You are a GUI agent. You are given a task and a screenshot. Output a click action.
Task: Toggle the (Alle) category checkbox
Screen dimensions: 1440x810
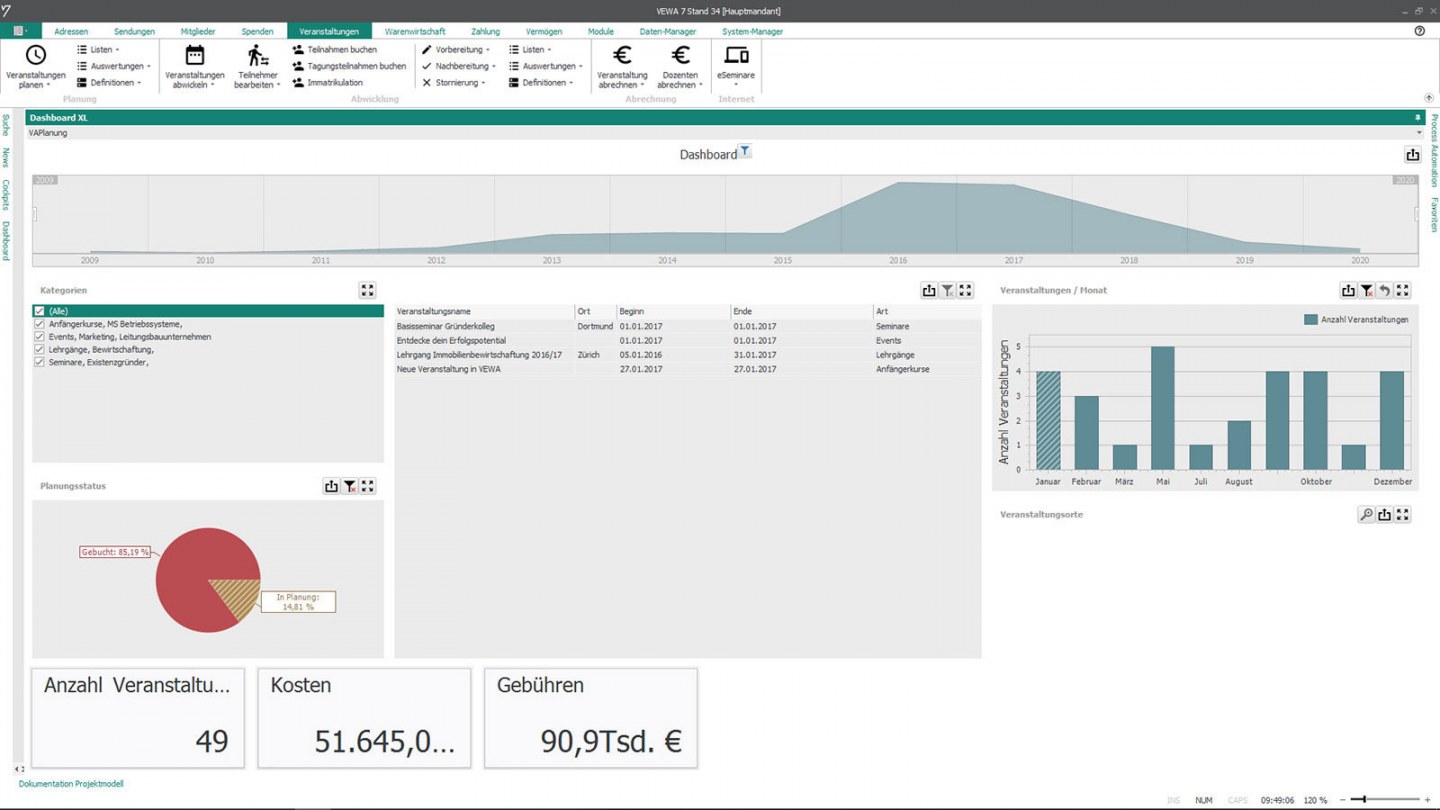tap(40, 311)
